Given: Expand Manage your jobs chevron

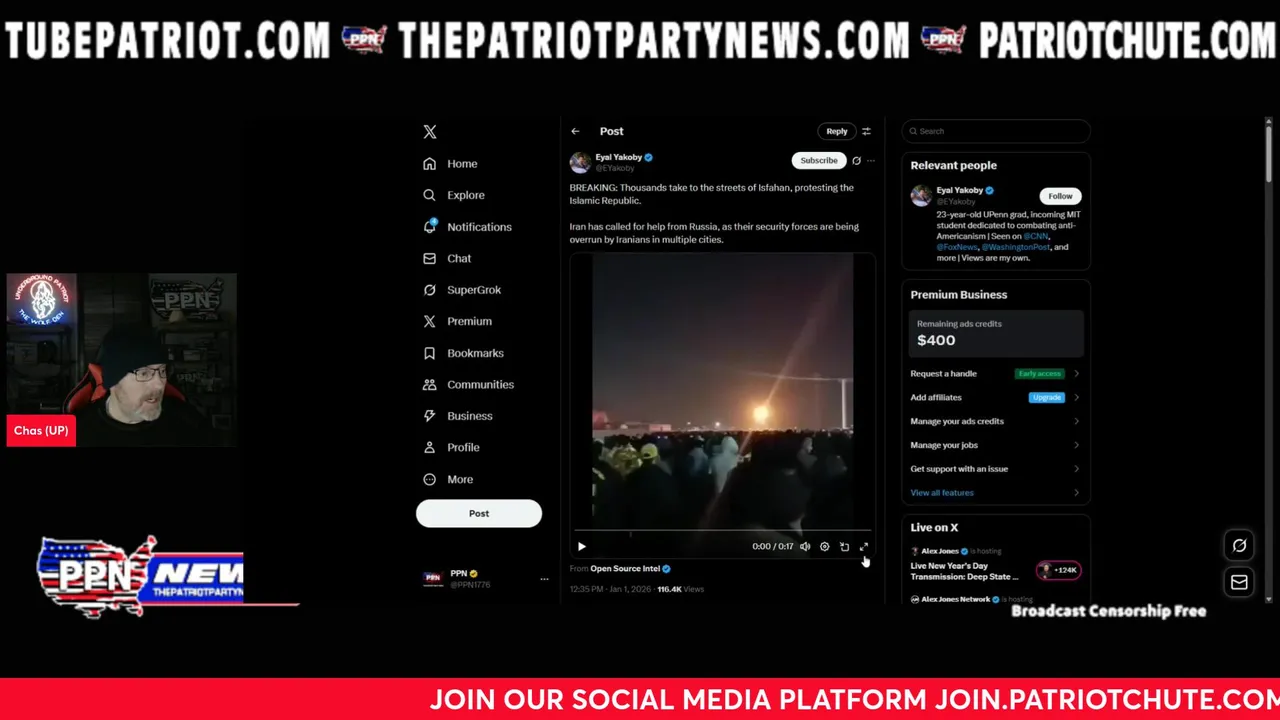Looking at the screenshot, I should click(x=1076, y=445).
